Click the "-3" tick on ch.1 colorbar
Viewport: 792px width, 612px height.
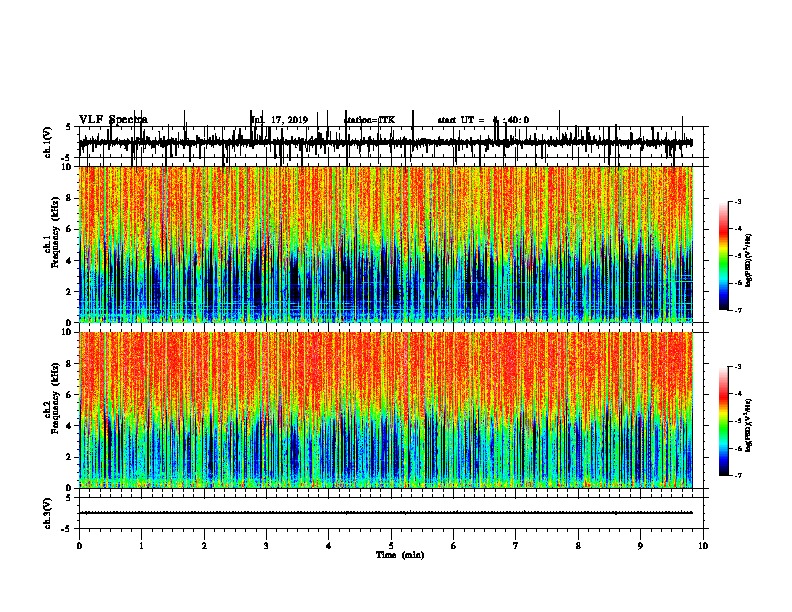click(x=738, y=201)
